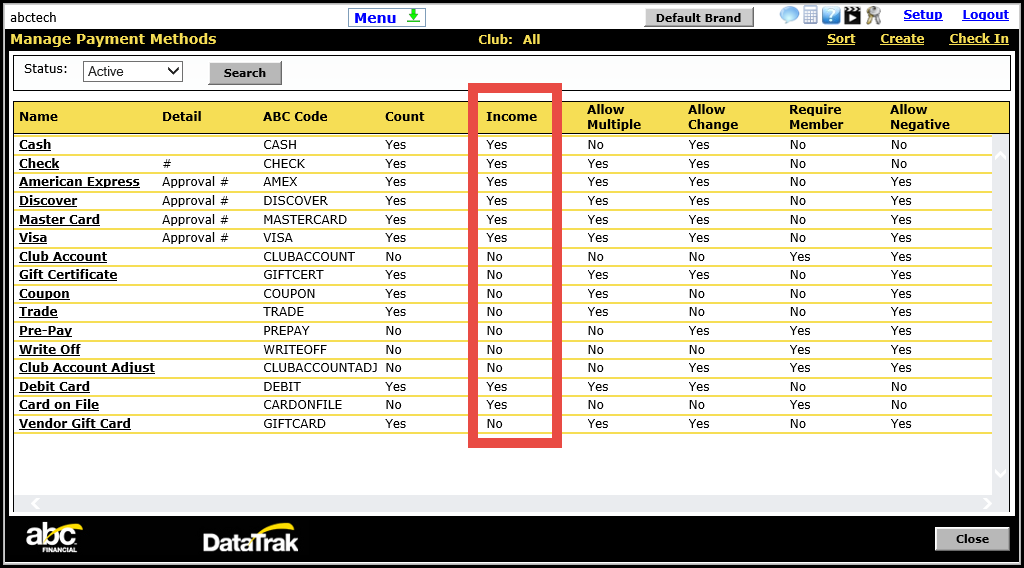Open the Menu button
The height and width of the screenshot is (568, 1024).
point(387,18)
